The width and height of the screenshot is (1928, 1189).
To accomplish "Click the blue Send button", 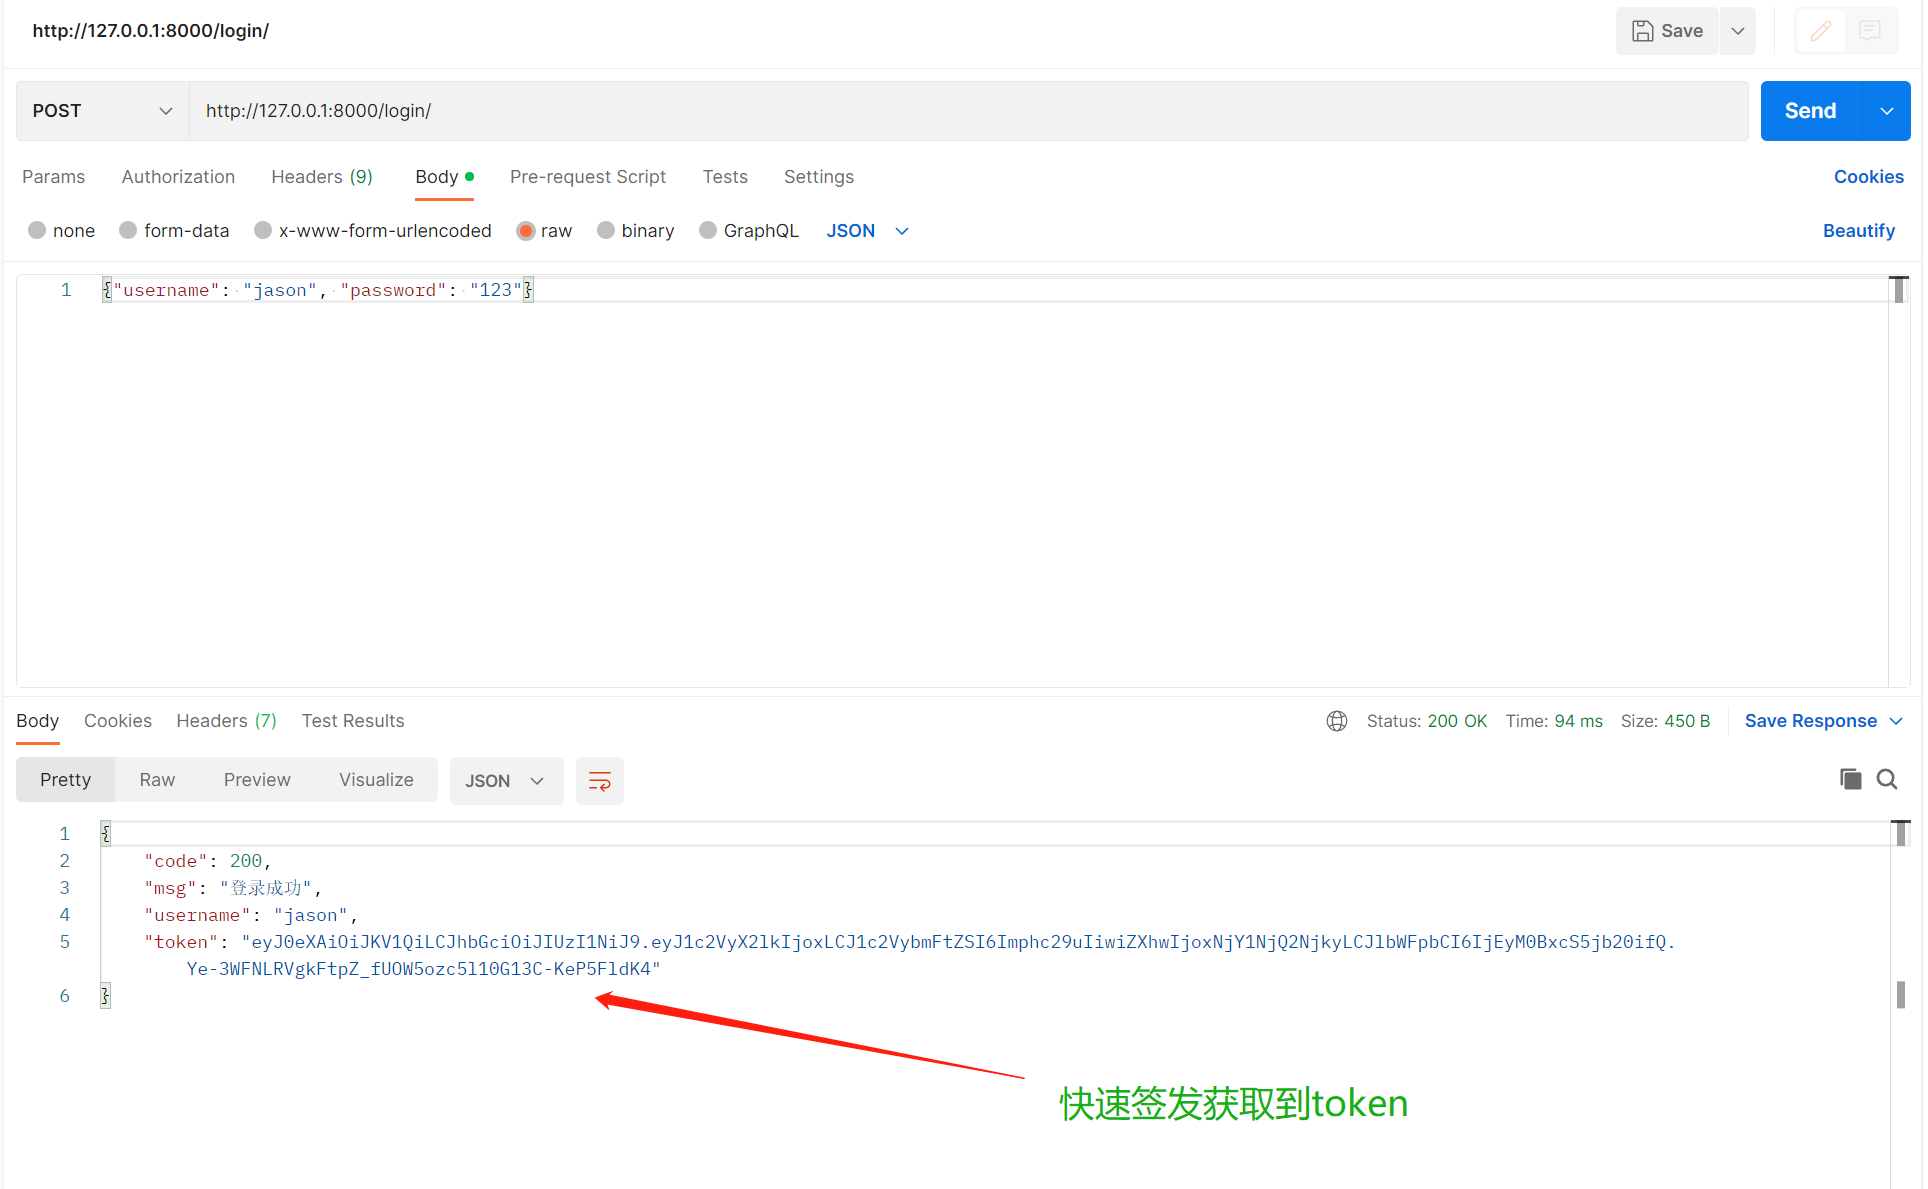I will pyautogui.click(x=1810, y=111).
